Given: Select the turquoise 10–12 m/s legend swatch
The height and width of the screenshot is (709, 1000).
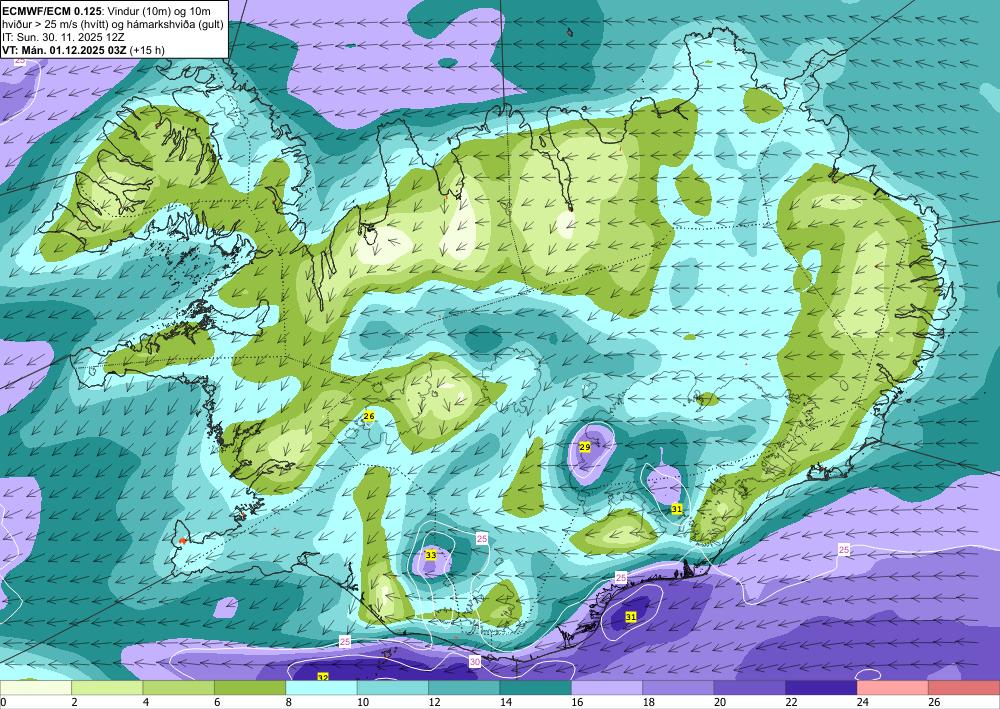Looking at the screenshot, I should pyautogui.click(x=393, y=688).
